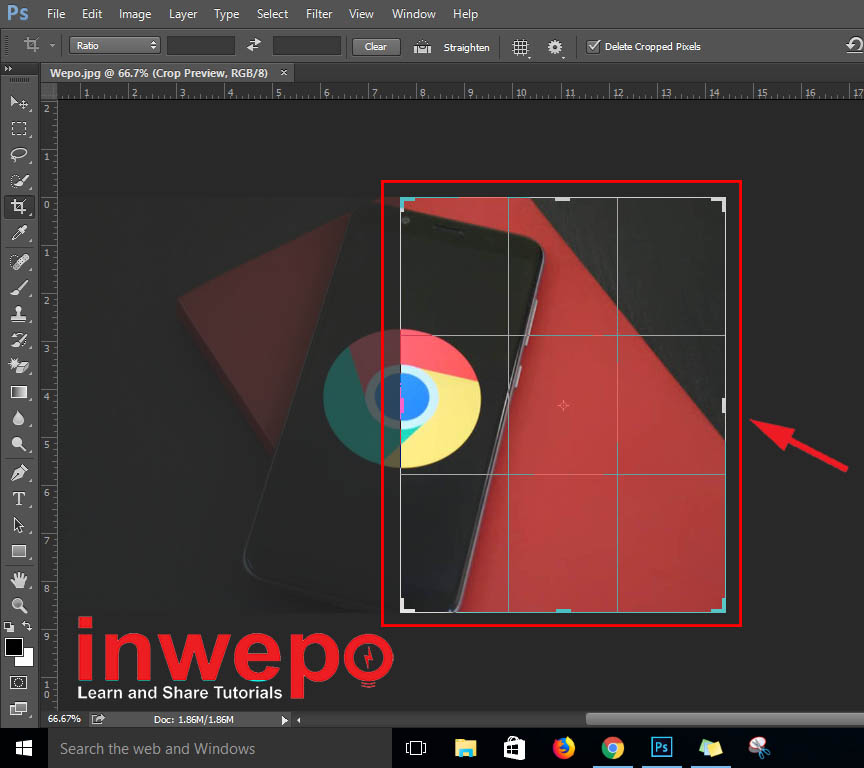Select the Eyedropper tool
This screenshot has width=864, height=768.
click(x=19, y=234)
